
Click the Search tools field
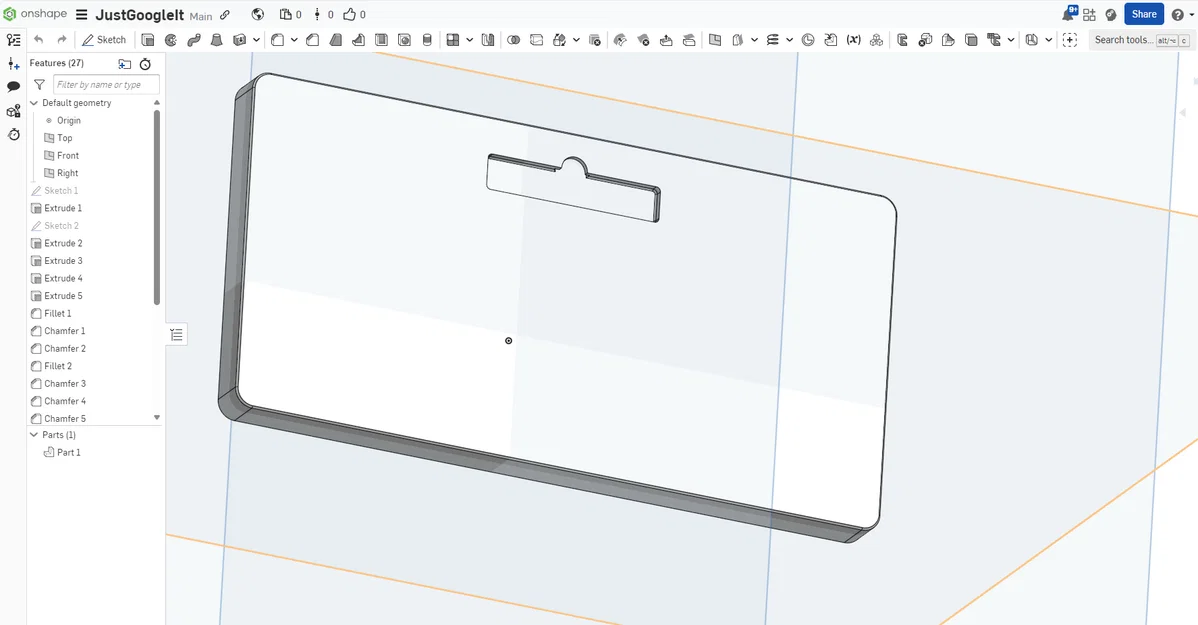tap(1141, 40)
